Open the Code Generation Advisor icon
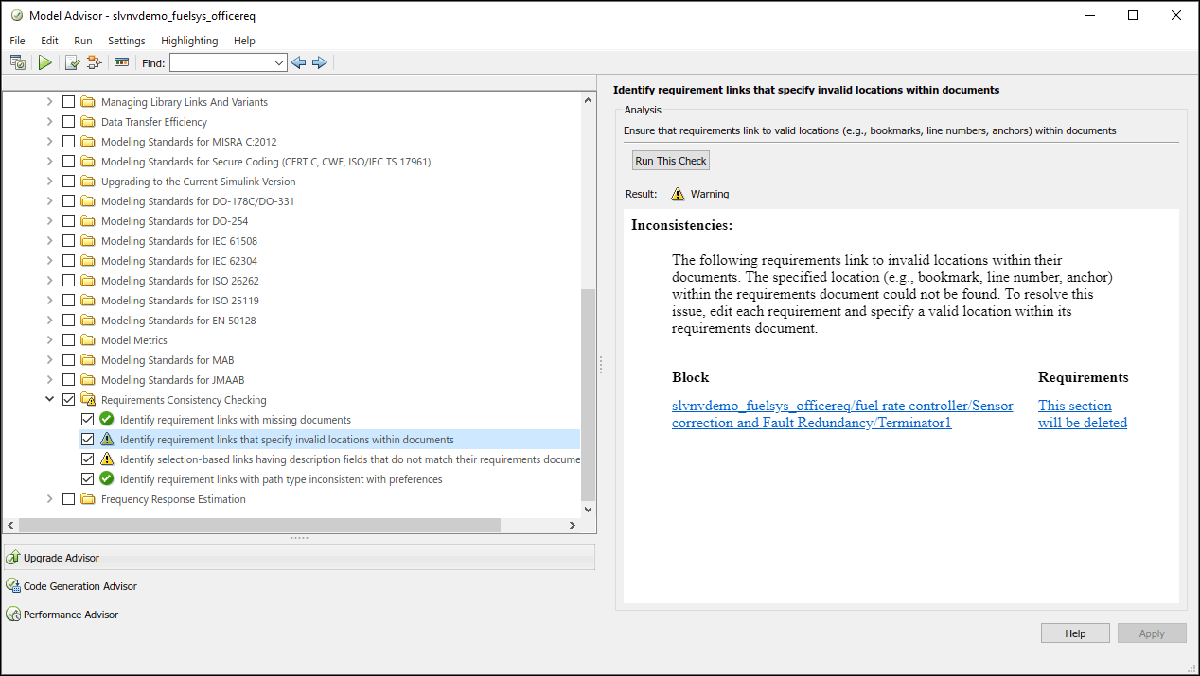Image resolution: width=1200 pixels, height=676 pixels. click(x=14, y=586)
